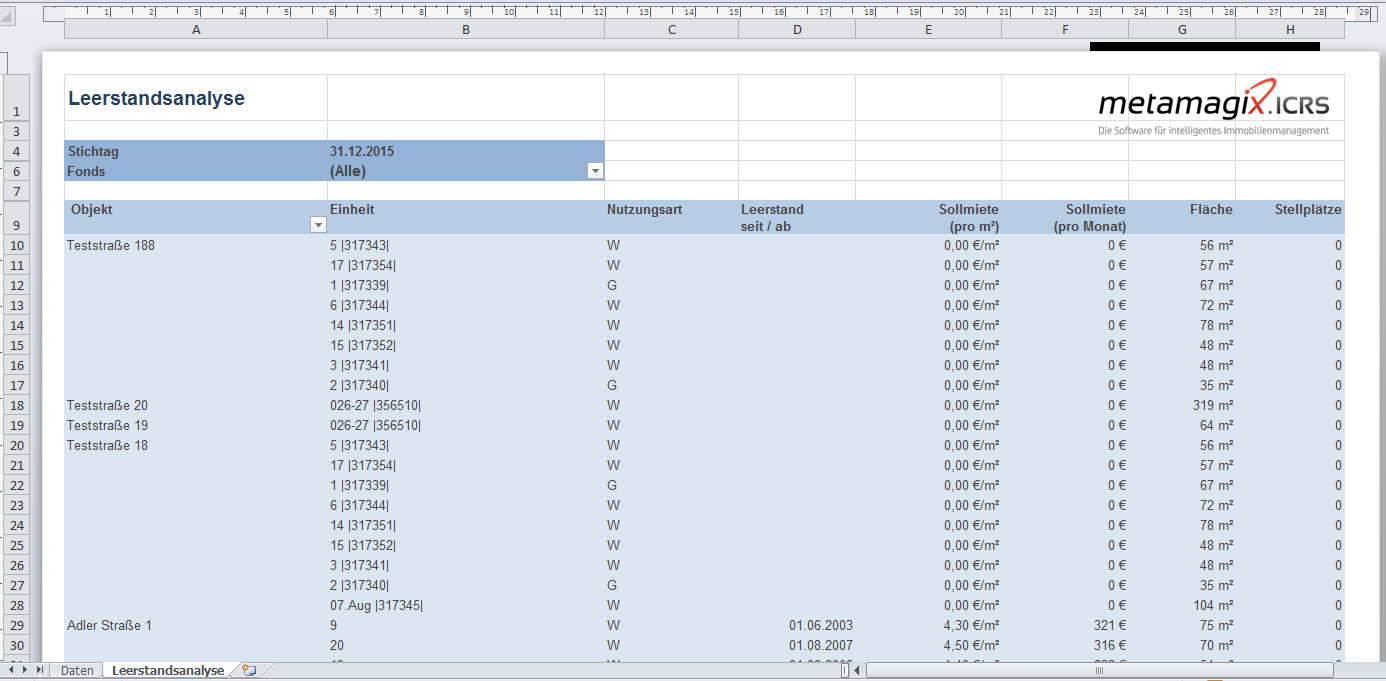Select the 01.06.2003 date cell

(x=797, y=625)
